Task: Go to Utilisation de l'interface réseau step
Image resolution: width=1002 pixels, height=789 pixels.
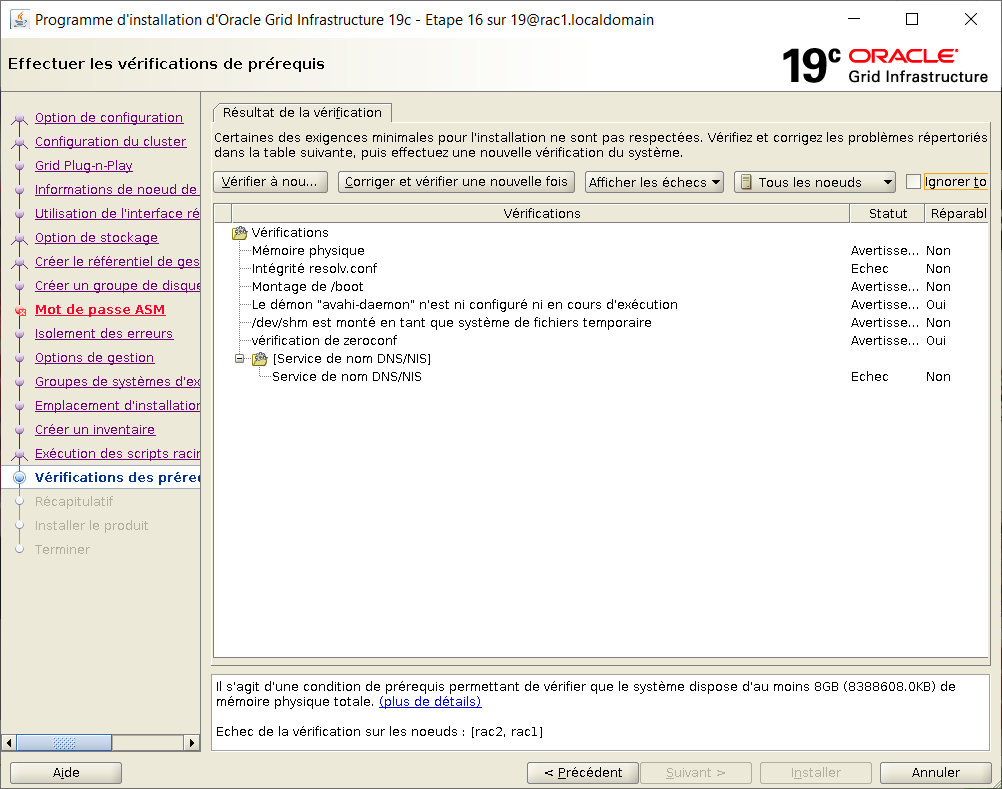Action: [117, 214]
